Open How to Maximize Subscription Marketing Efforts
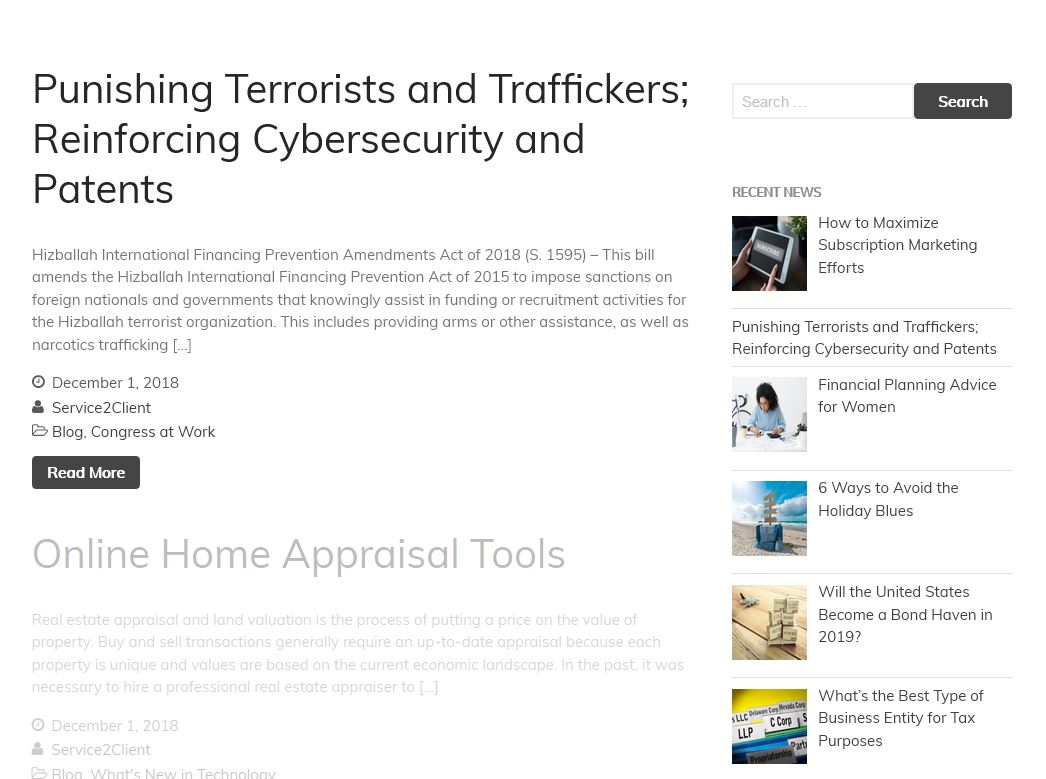Image resolution: width=1046 pixels, height=779 pixels. pyautogui.click(x=897, y=245)
